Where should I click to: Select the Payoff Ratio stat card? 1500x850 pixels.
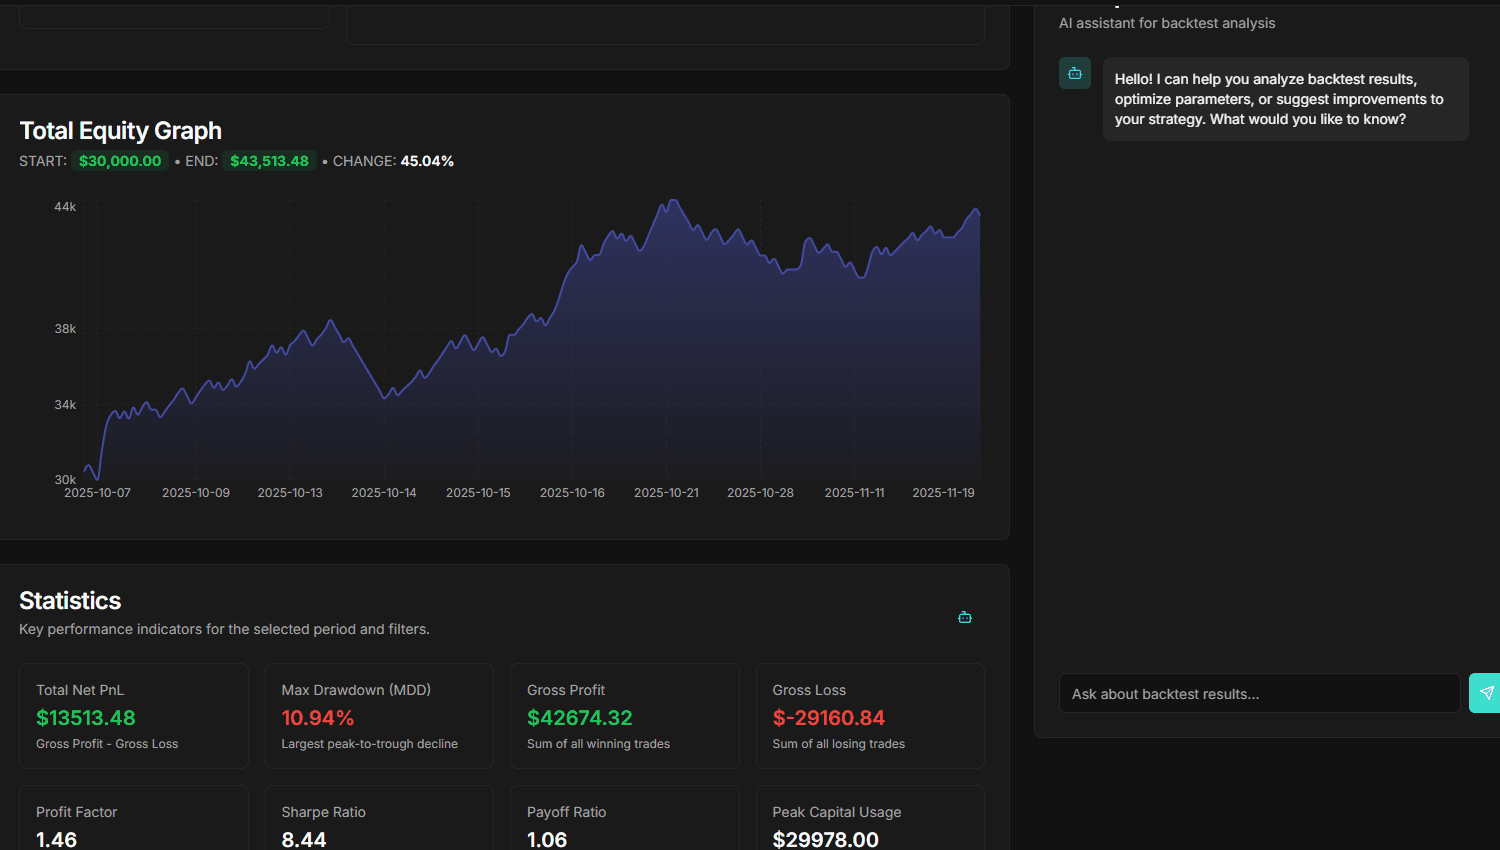point(624,820)
